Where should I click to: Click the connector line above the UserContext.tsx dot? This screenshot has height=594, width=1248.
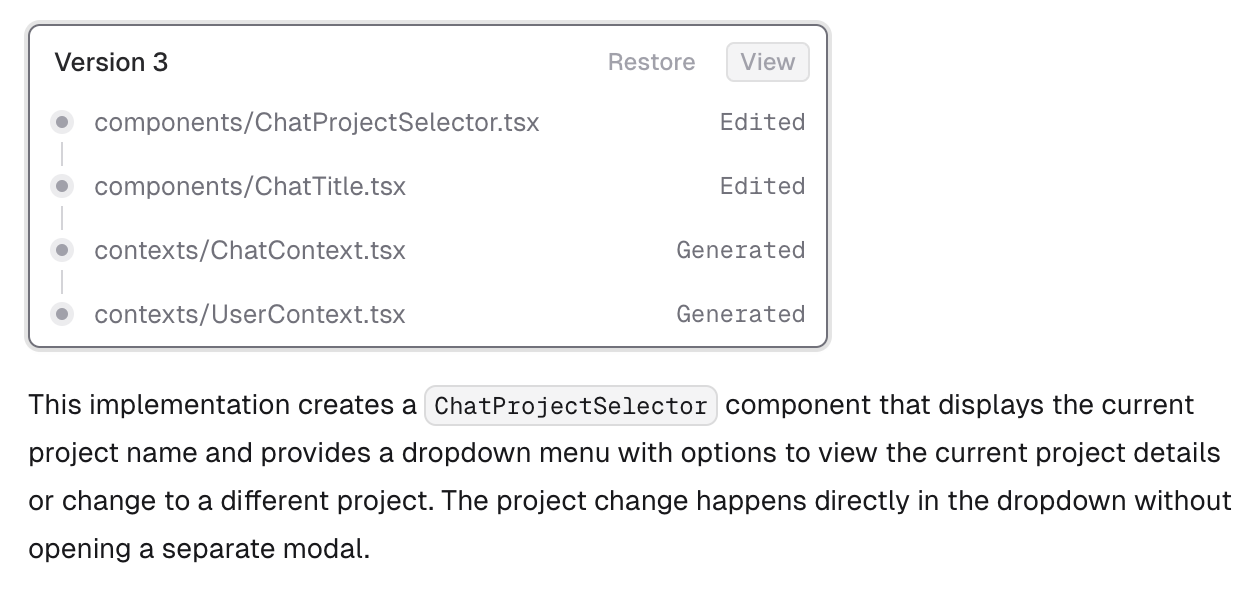(62, 282)
